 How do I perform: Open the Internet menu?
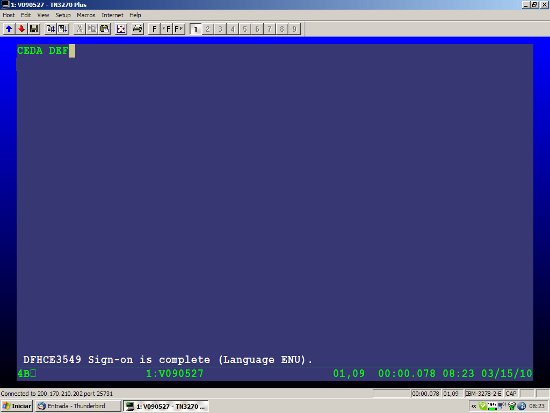pyautogui.click(x=112, y=15)
